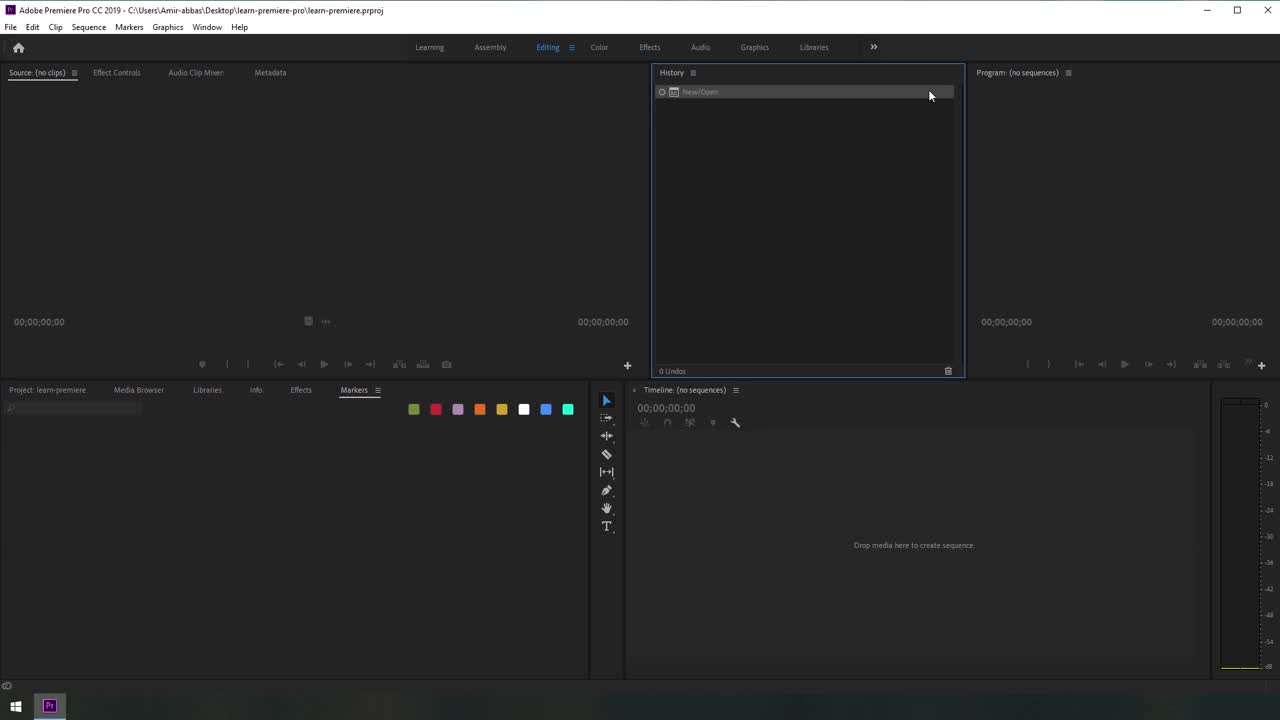
Task: Select the Ripple Edit tool
Action: (606, 436)
